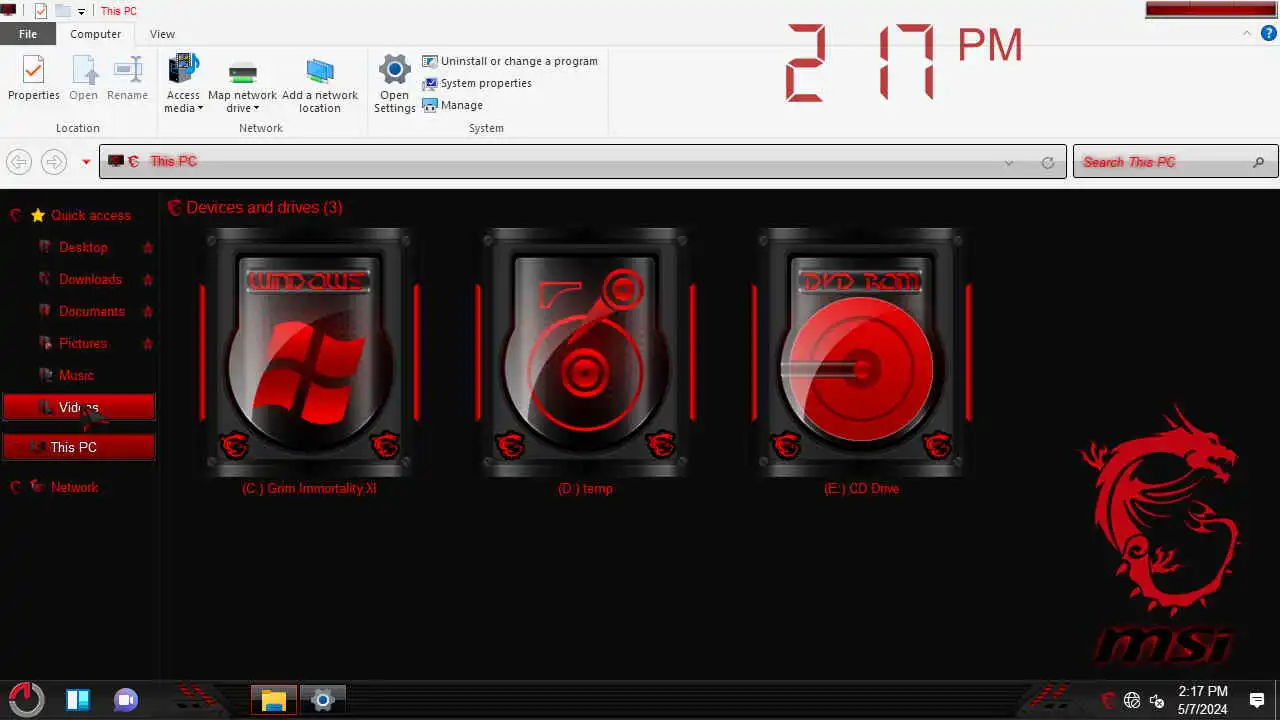Expand the Network tree node
This screenshot has height=720, width=1280.
(15, 487)
